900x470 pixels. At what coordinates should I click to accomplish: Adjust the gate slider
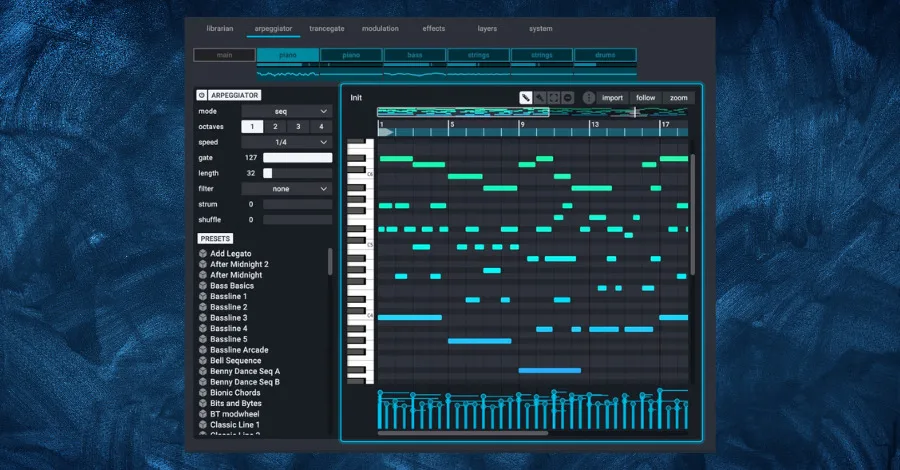coord(297,158)
